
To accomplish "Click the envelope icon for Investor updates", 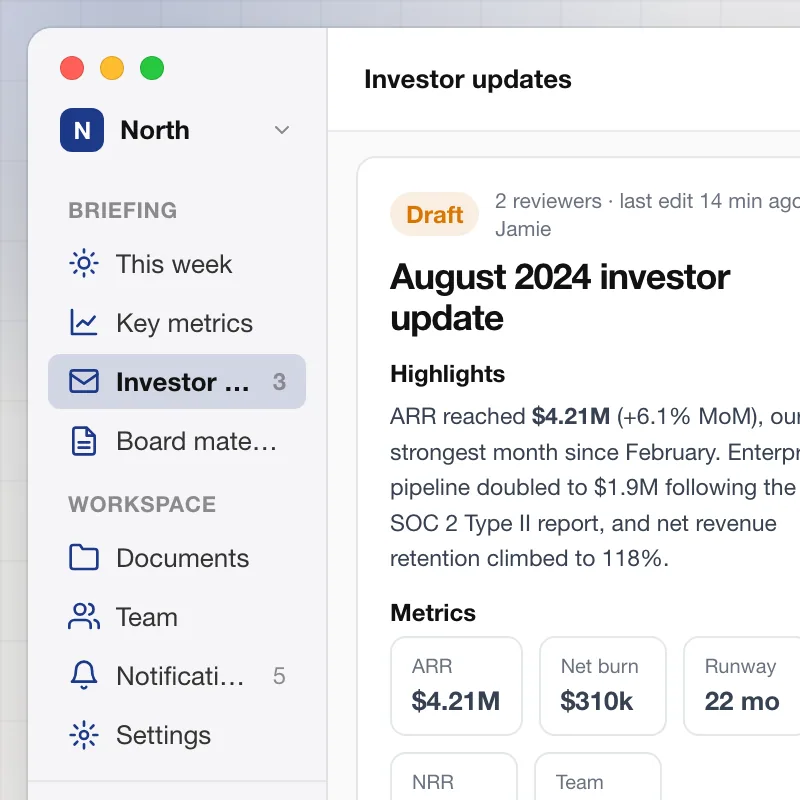I will [x=84, y=381].
